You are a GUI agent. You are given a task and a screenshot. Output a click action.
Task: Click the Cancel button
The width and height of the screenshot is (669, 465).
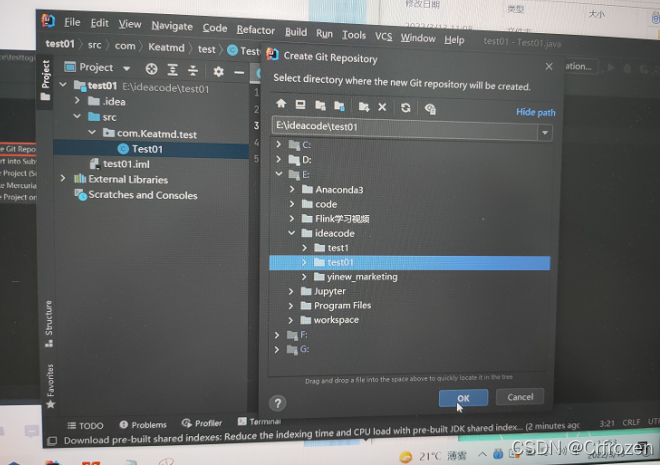[520, 397]
